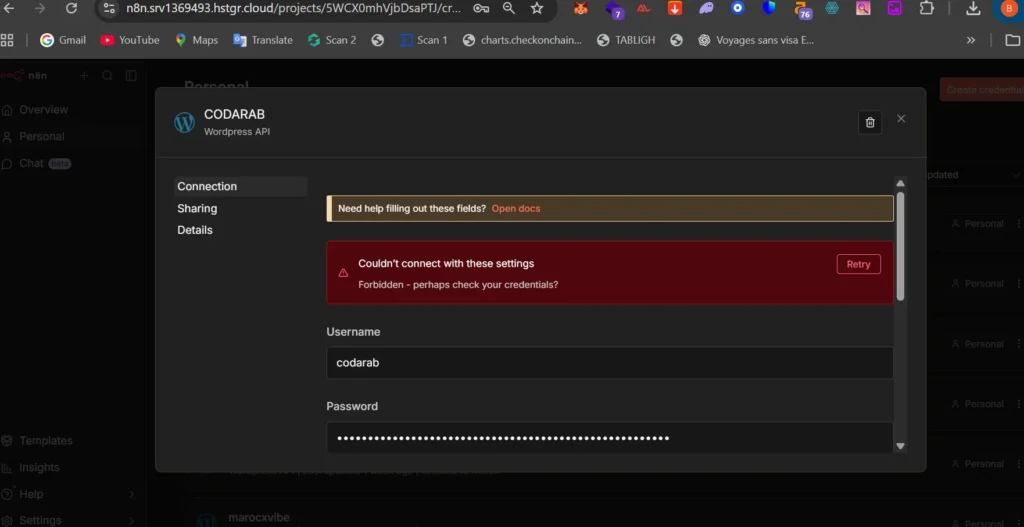Open All Bookmarks folder icon
1024x527 pixels.
click(1012, 40)
